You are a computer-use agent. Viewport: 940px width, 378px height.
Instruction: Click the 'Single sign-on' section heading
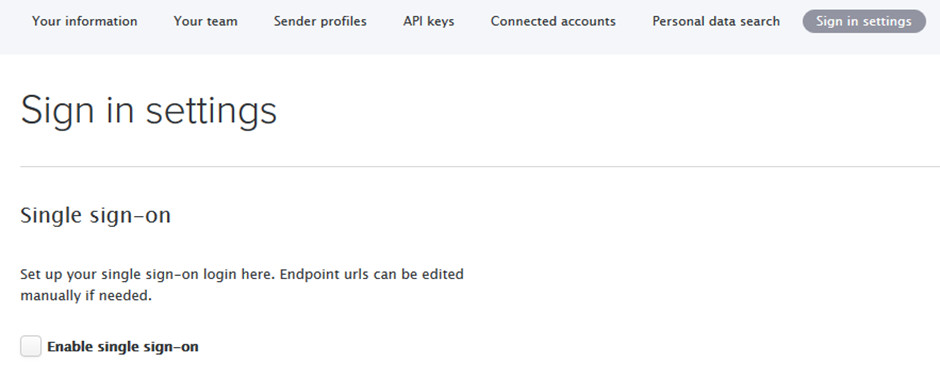[95, 215]
